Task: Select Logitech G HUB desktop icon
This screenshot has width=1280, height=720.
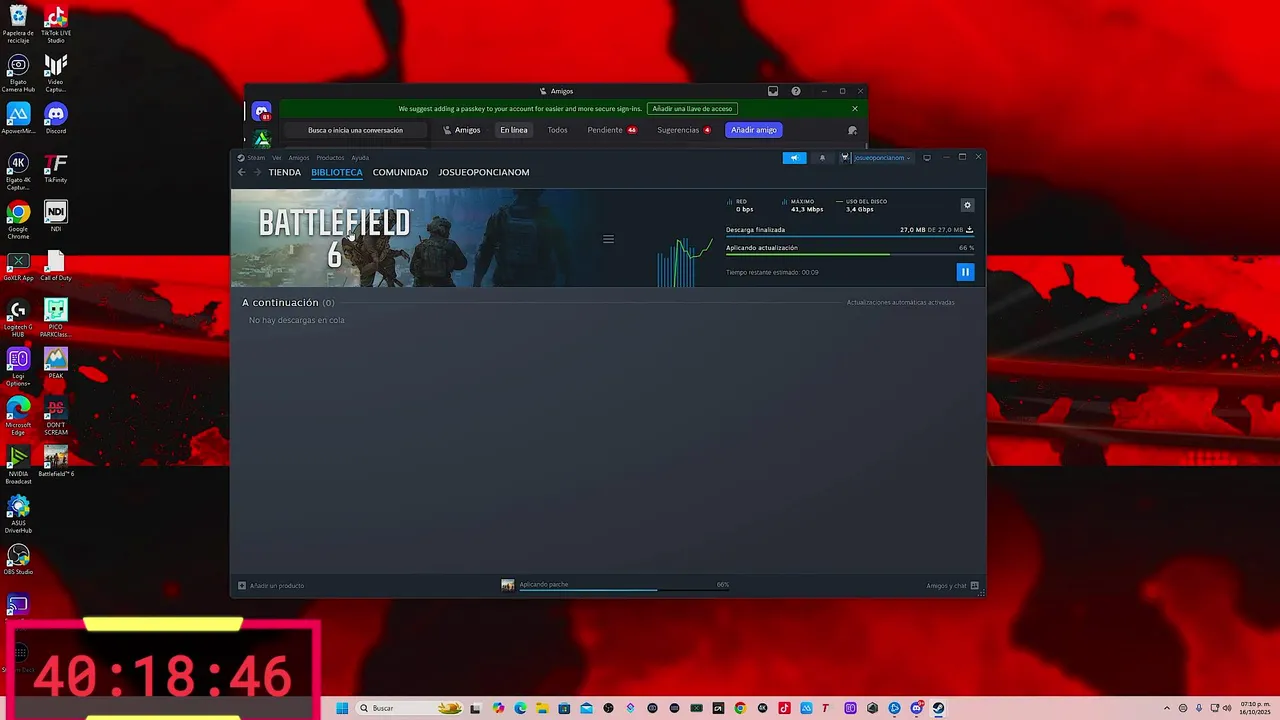Action: [x=18, y=318]
